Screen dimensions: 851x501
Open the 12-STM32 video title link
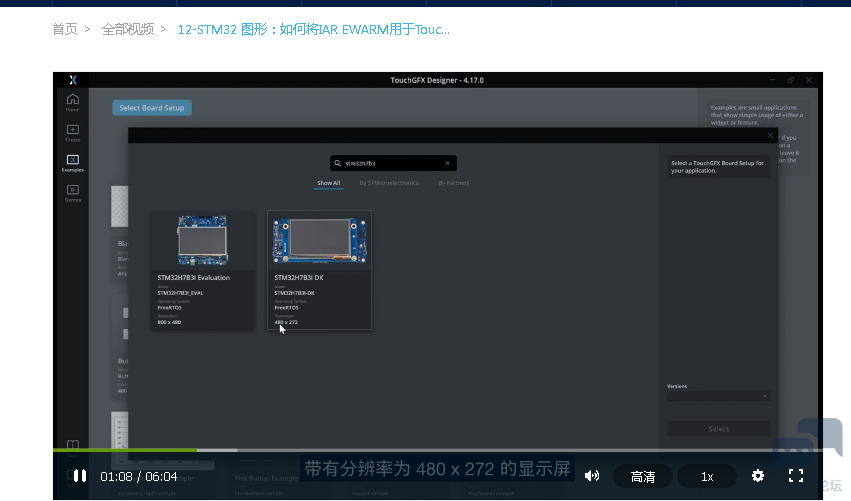[x=314, y=29]
